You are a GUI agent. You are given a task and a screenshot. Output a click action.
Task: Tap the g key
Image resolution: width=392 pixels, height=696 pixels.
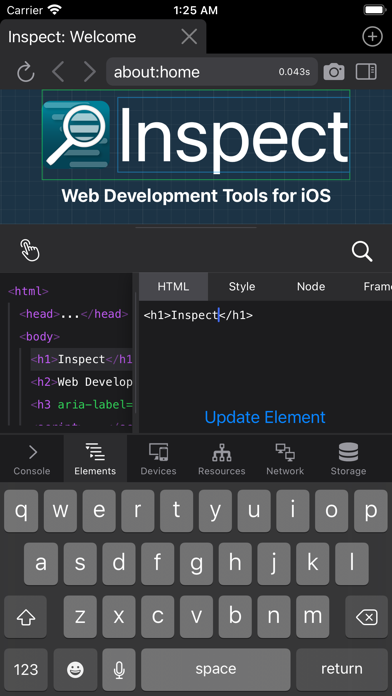coord(196,564)
